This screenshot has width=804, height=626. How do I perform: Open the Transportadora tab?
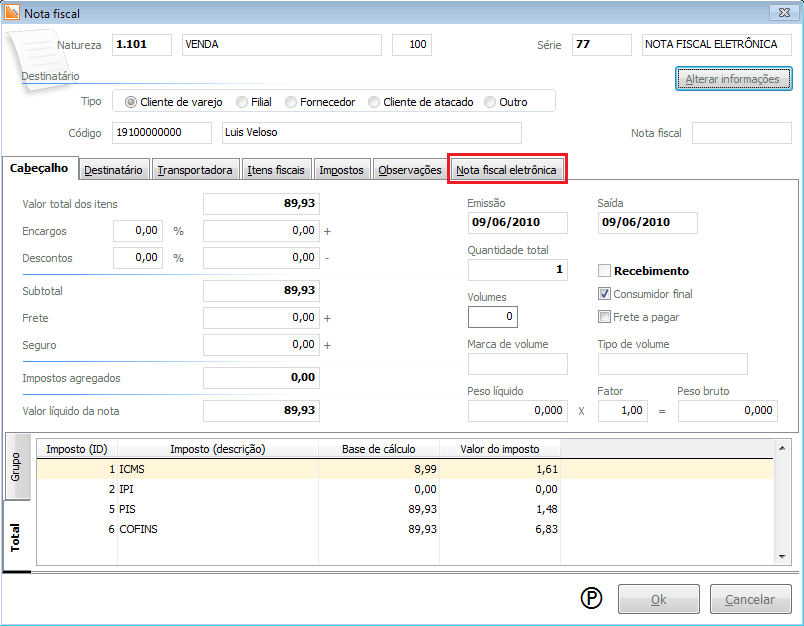pyautogui.click(x=195, y=170)
